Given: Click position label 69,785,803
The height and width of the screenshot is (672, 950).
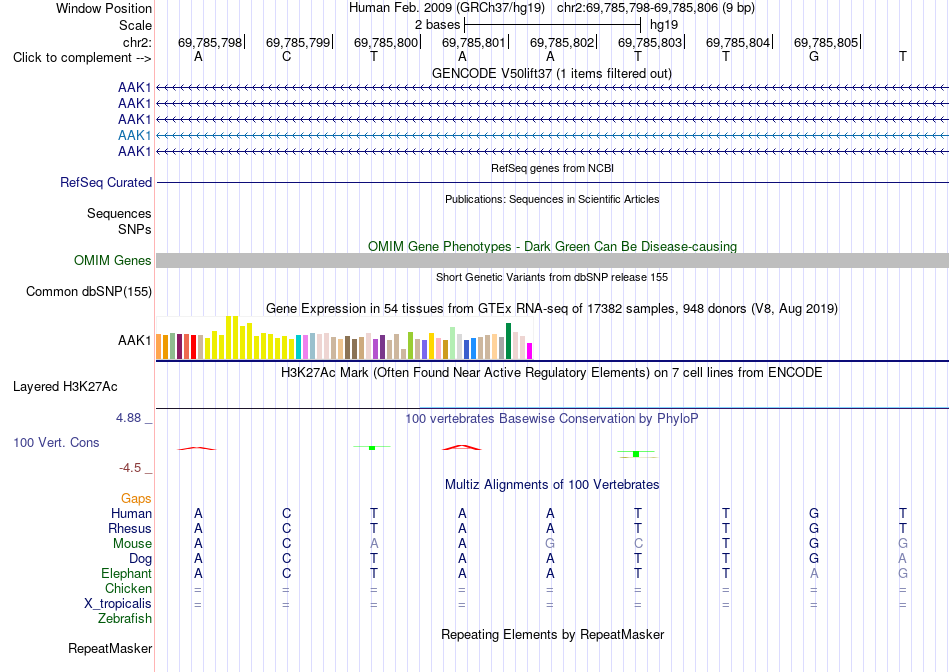Looking at the screenshot, I should pos(650,42).
